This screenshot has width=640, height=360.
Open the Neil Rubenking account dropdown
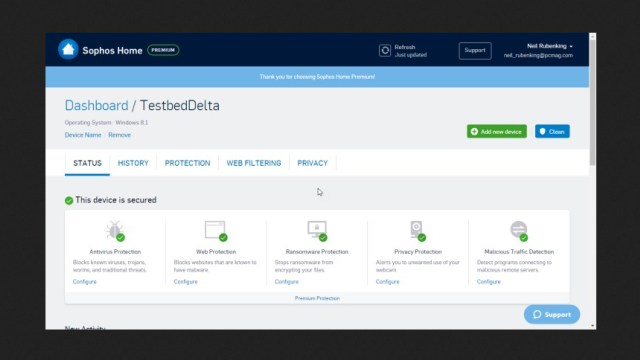[x=549, y=46]
